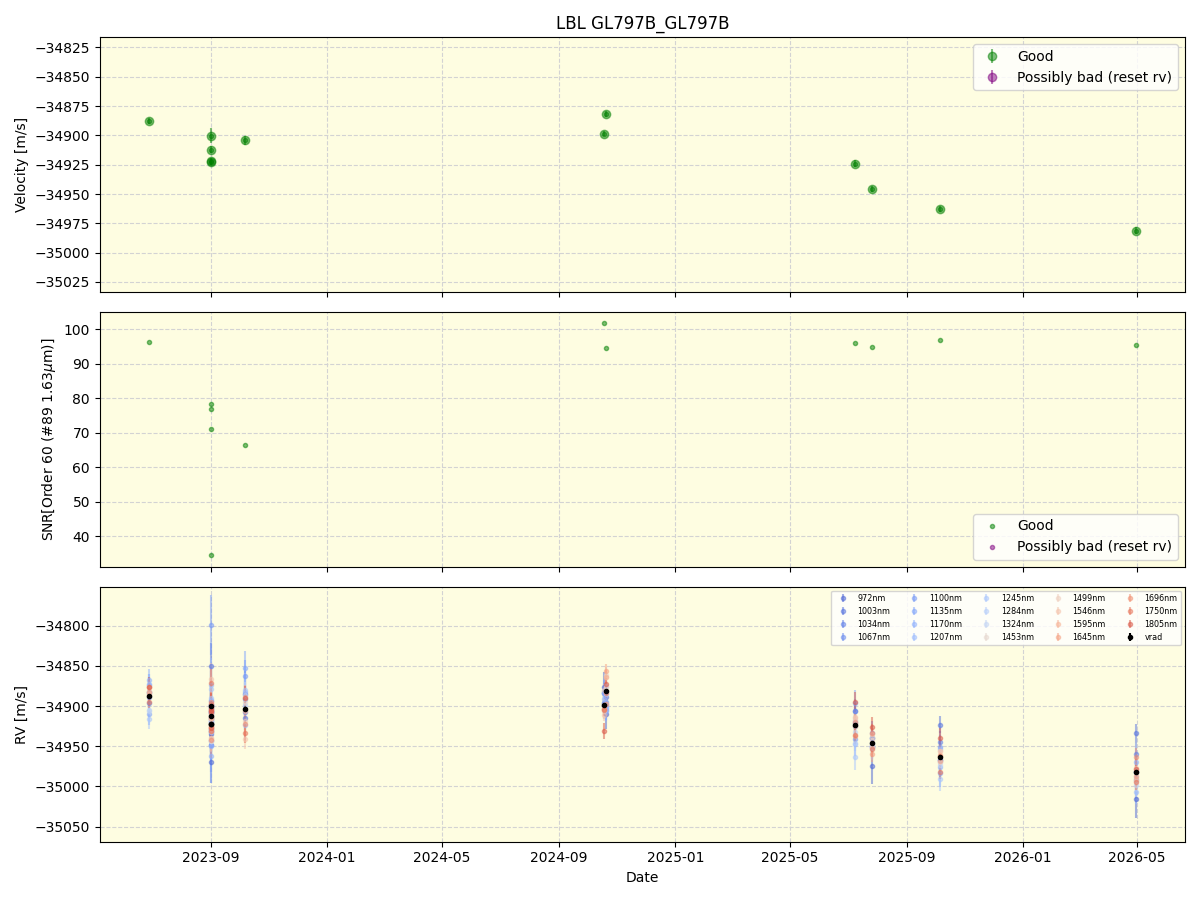
Task: Click the 2024-01 date tick label
Action: (x=327, y=857)
